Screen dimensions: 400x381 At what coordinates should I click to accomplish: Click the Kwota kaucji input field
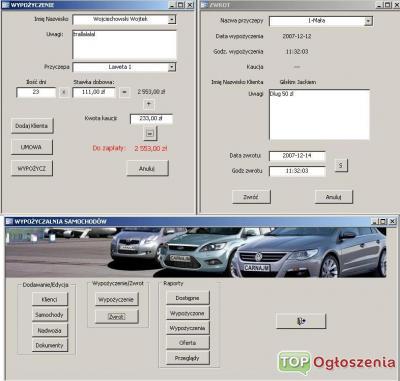151,119
